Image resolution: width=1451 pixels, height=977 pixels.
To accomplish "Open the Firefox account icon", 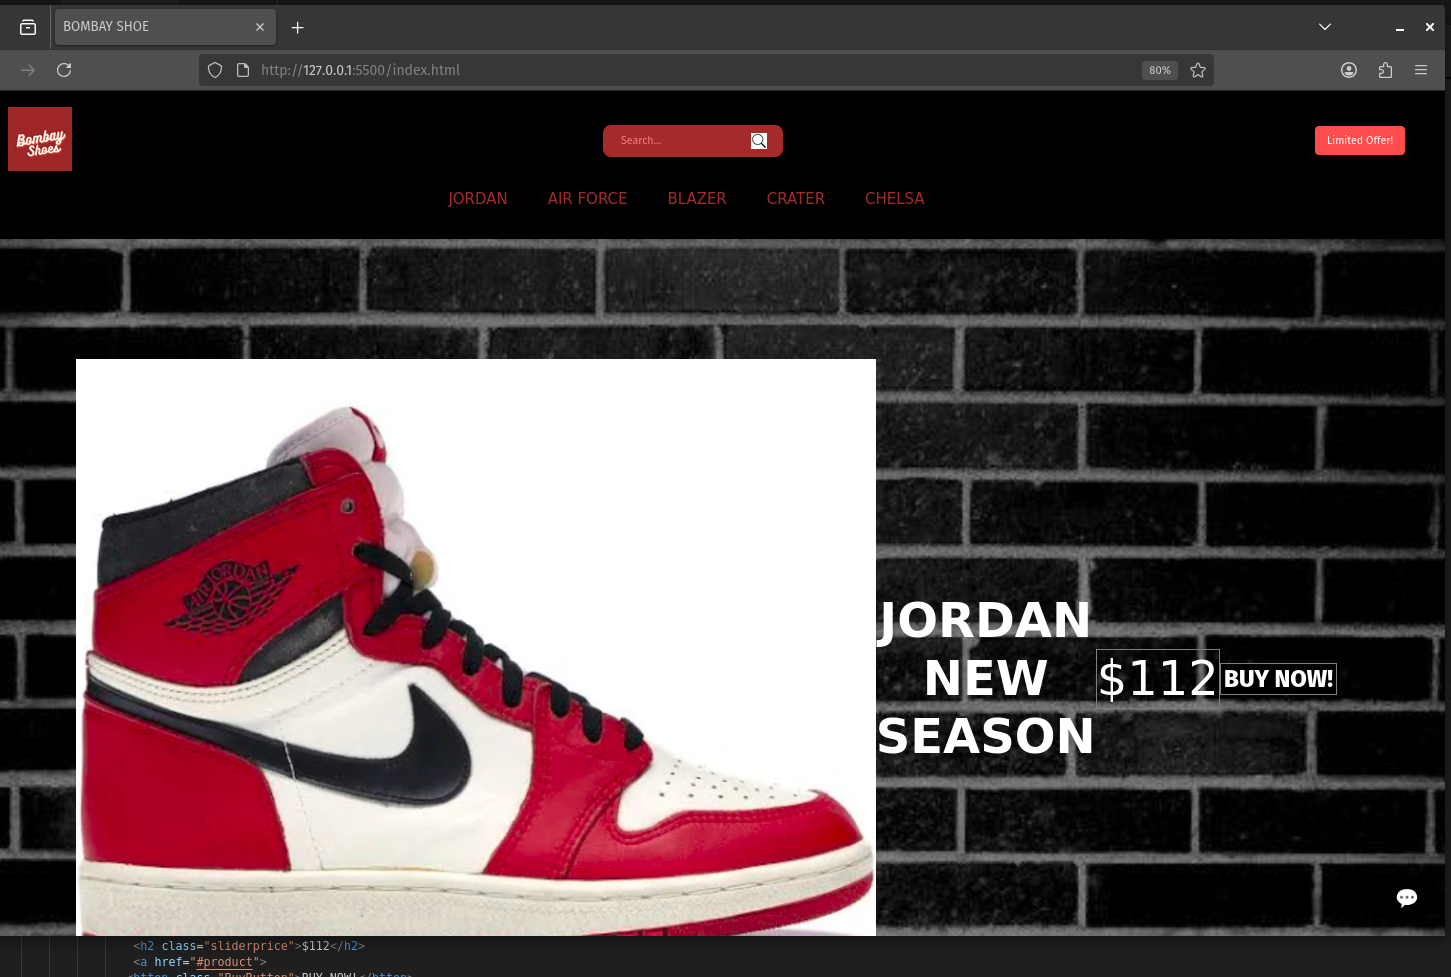I will click(1349, 70).
